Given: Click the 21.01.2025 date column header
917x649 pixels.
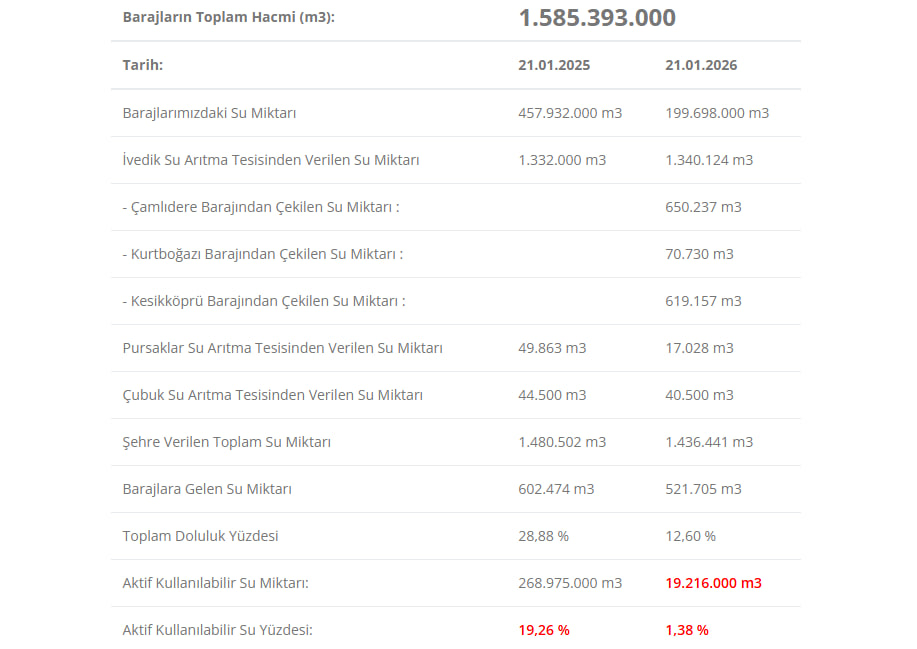Looking at the screenshot, I should coord(554,65).
